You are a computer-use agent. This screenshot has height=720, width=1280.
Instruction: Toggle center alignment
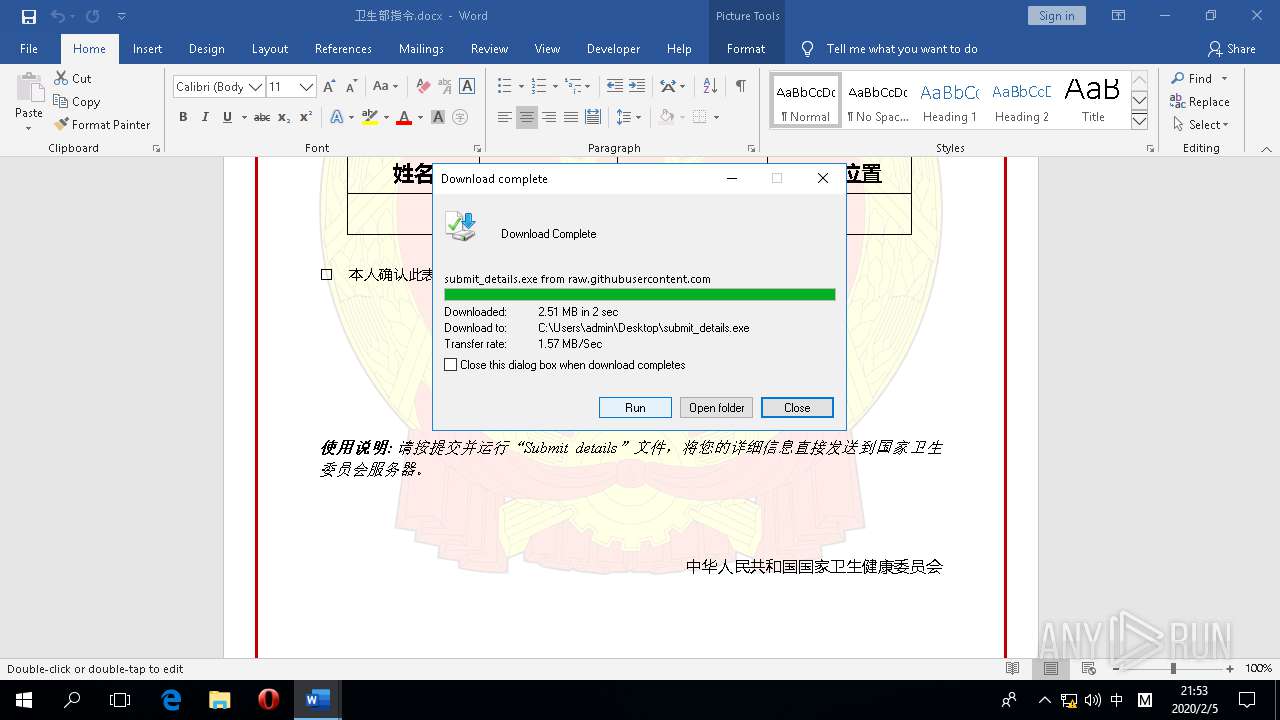527,117
